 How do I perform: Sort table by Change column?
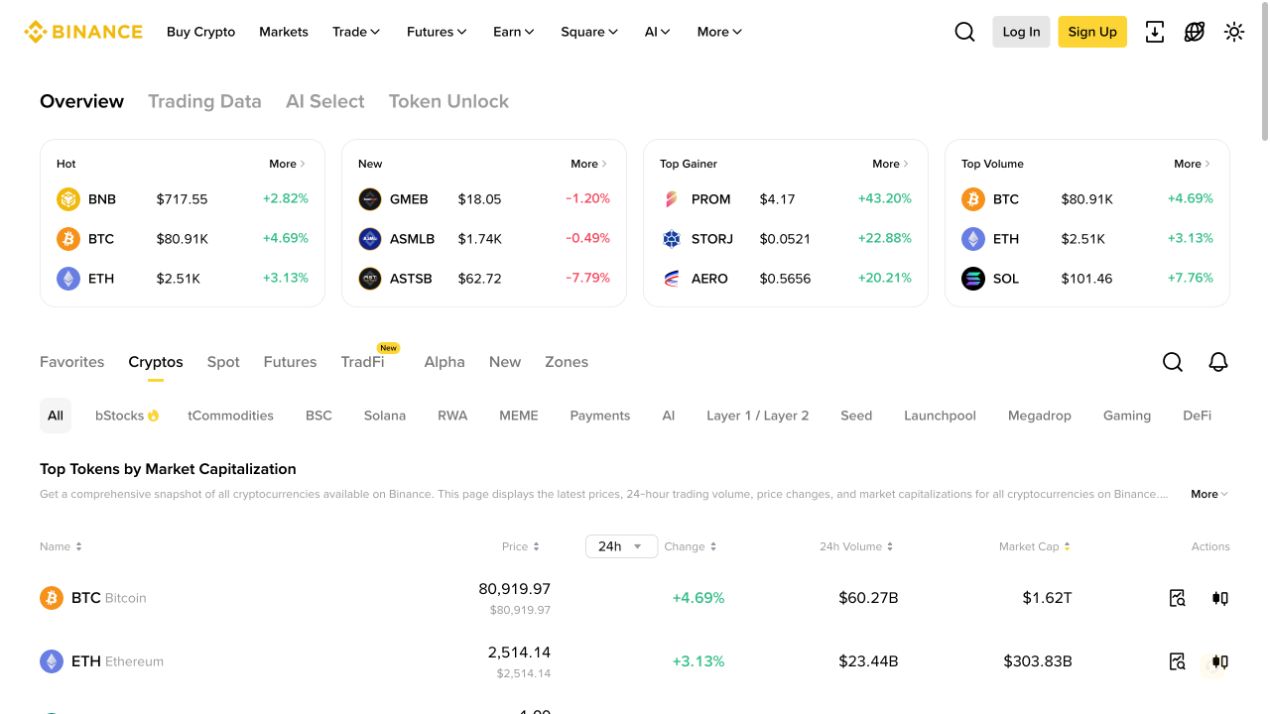pyautogui.click(x=691, y=546)
